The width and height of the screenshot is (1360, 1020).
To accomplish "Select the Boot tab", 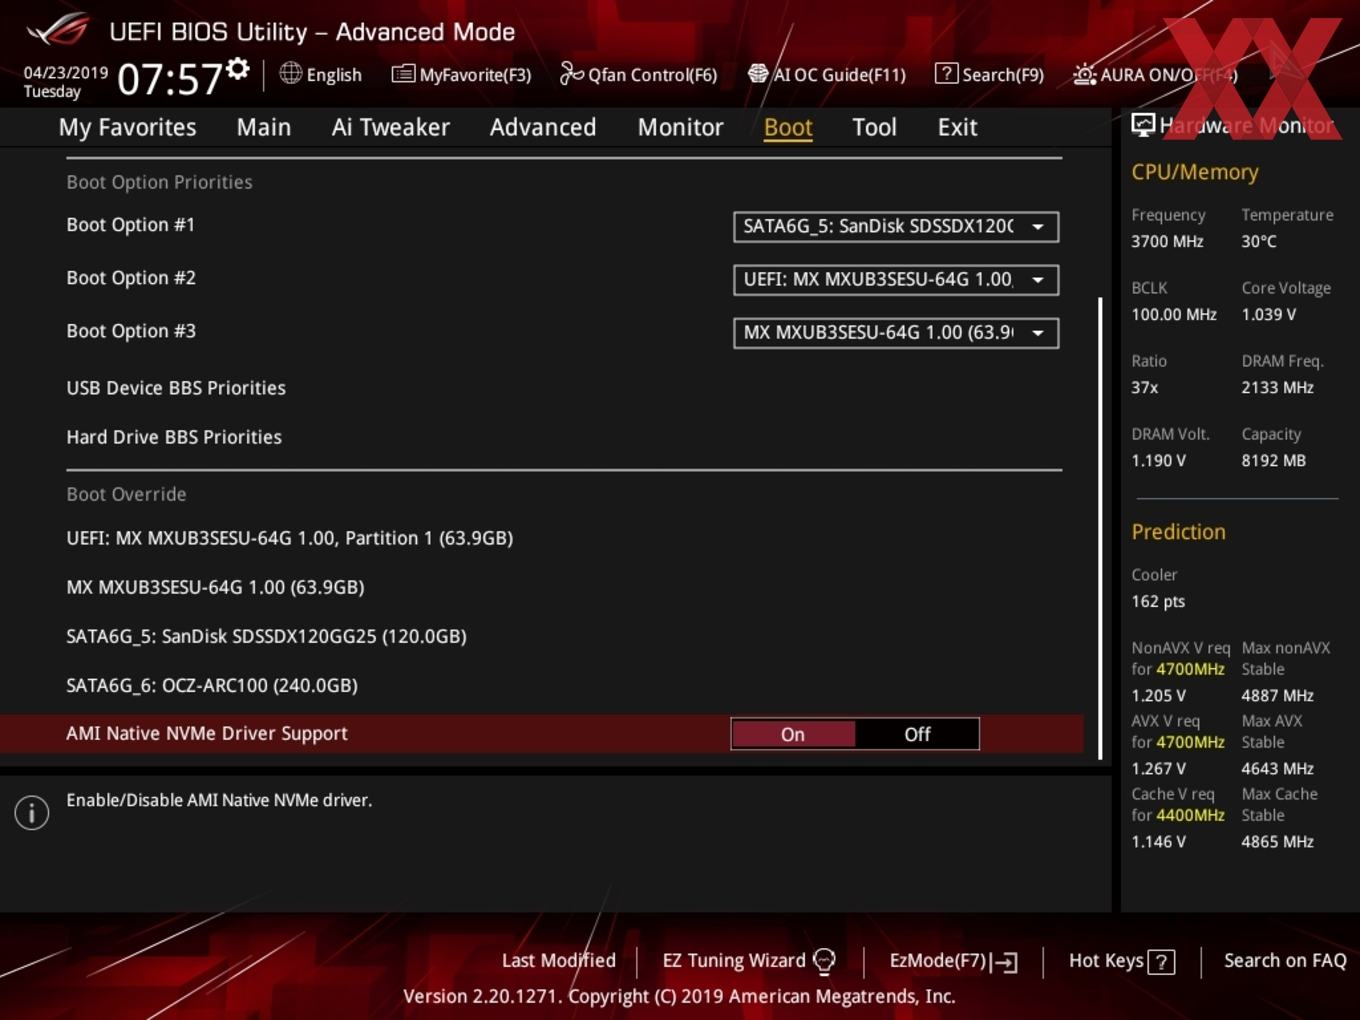I will pos(788,127).
